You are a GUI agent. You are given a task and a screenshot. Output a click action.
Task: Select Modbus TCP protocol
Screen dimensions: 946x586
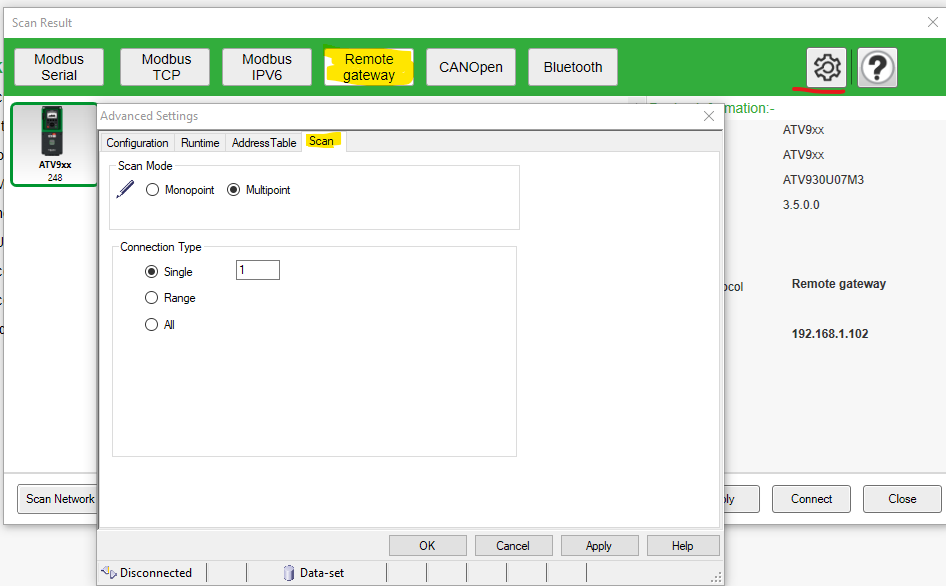tap(166, 67)
